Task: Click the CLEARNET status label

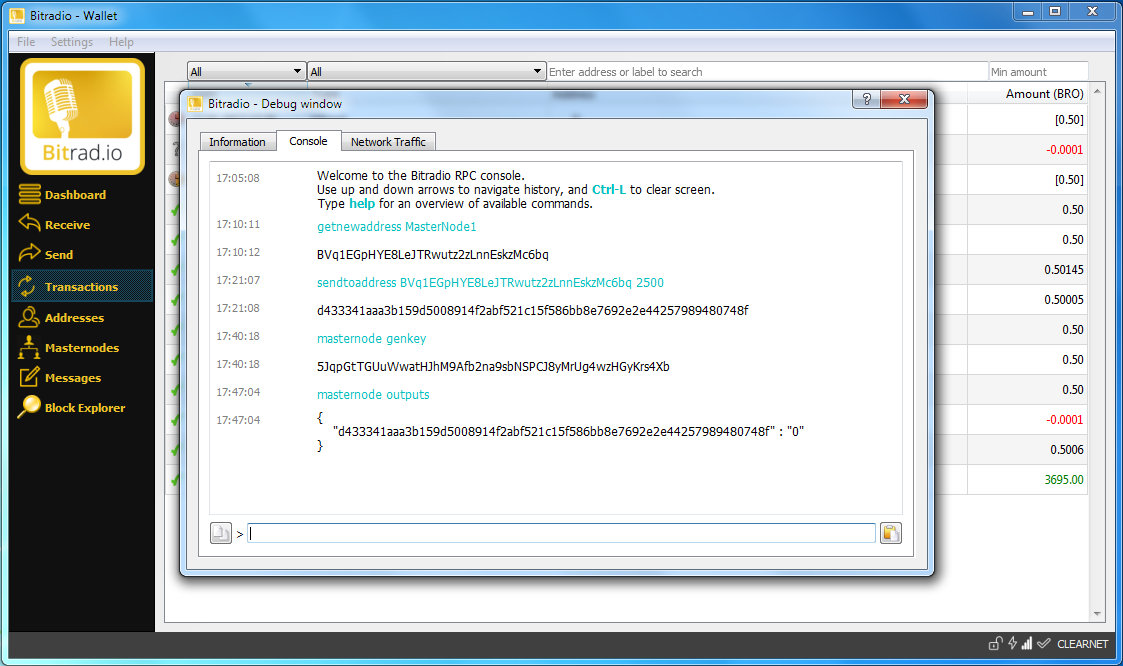Action: (1082, 644)
